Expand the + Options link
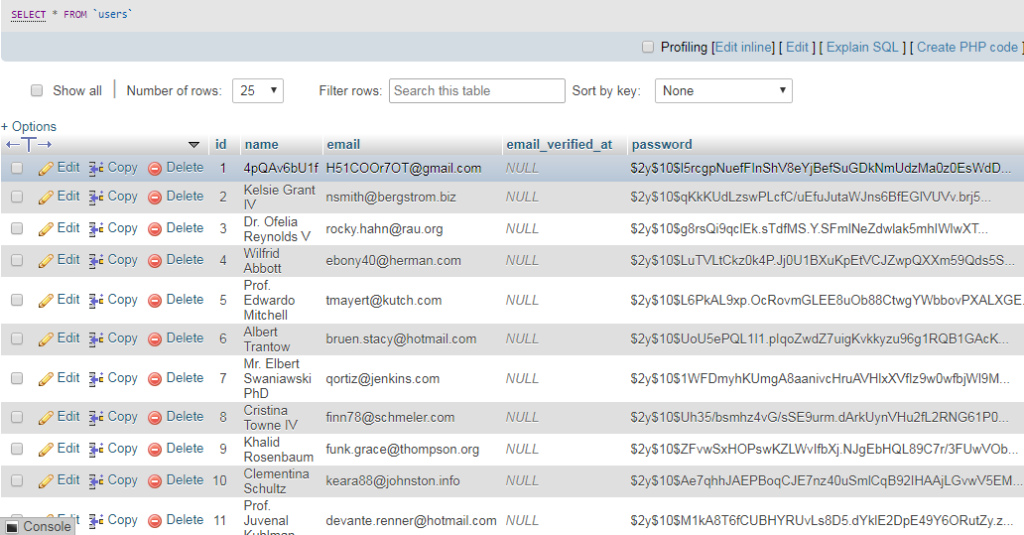This screenshot has width=1024, height=535. coord(29,127)
